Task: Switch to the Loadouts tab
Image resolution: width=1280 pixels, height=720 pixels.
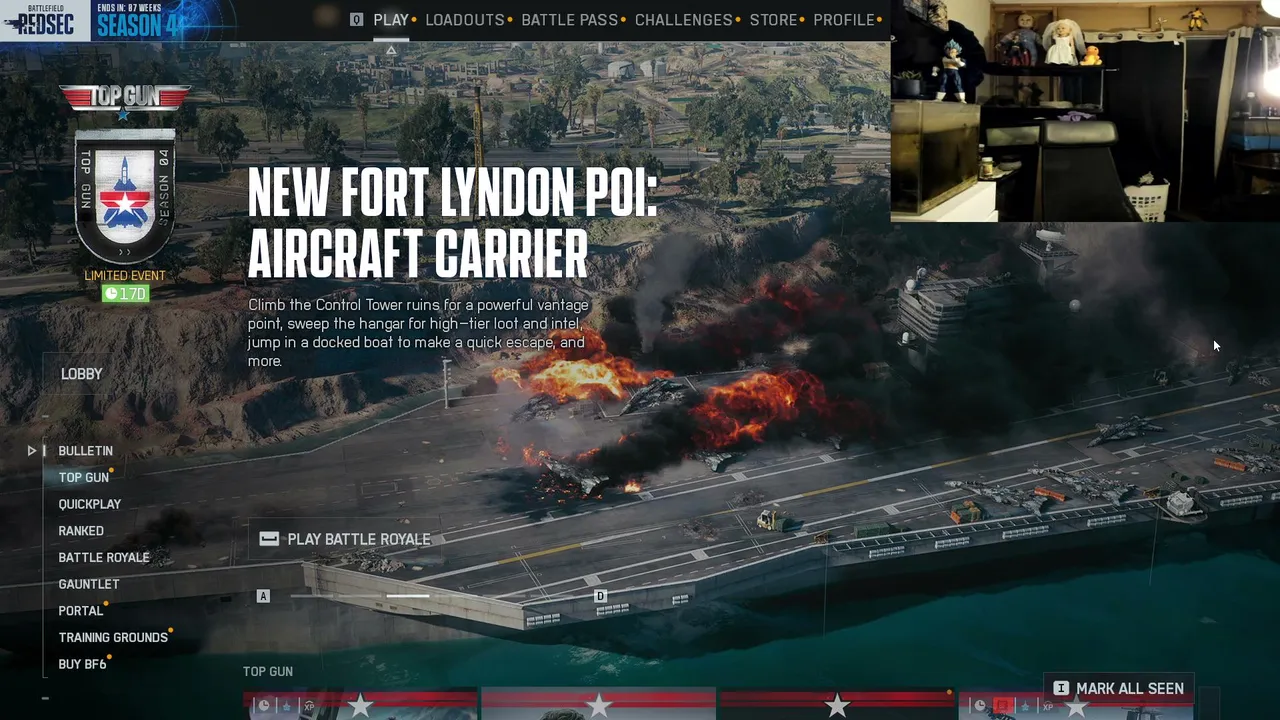Action: 465,20
